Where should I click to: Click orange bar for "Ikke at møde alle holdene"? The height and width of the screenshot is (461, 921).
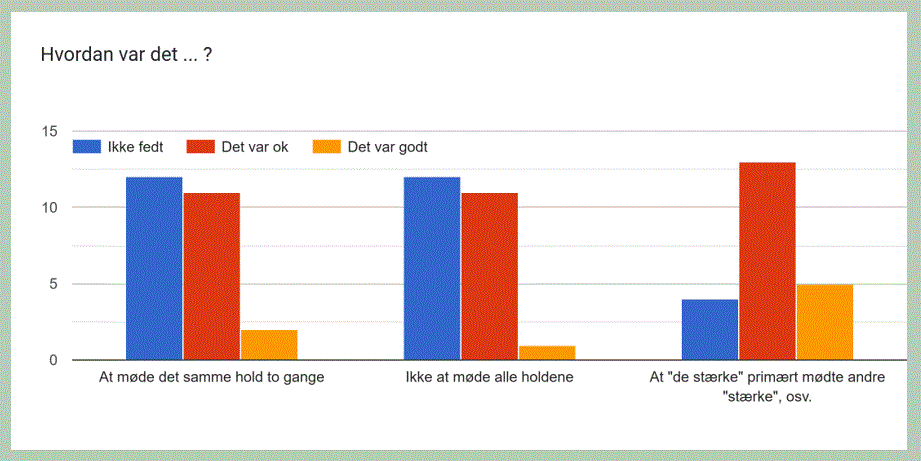[547, 352]
